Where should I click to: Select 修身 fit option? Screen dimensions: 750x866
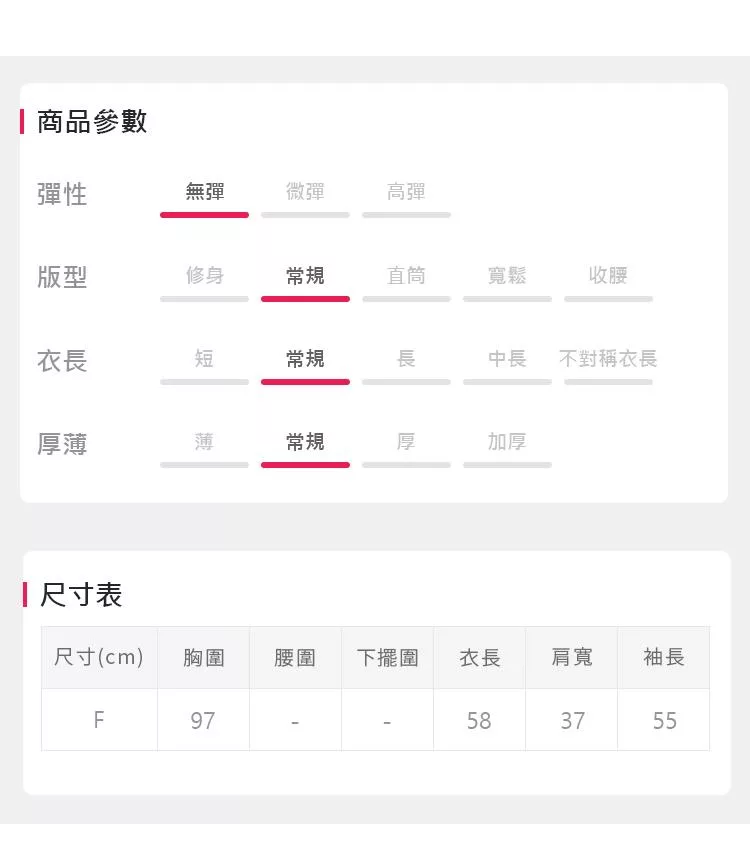tap(204, 276)
